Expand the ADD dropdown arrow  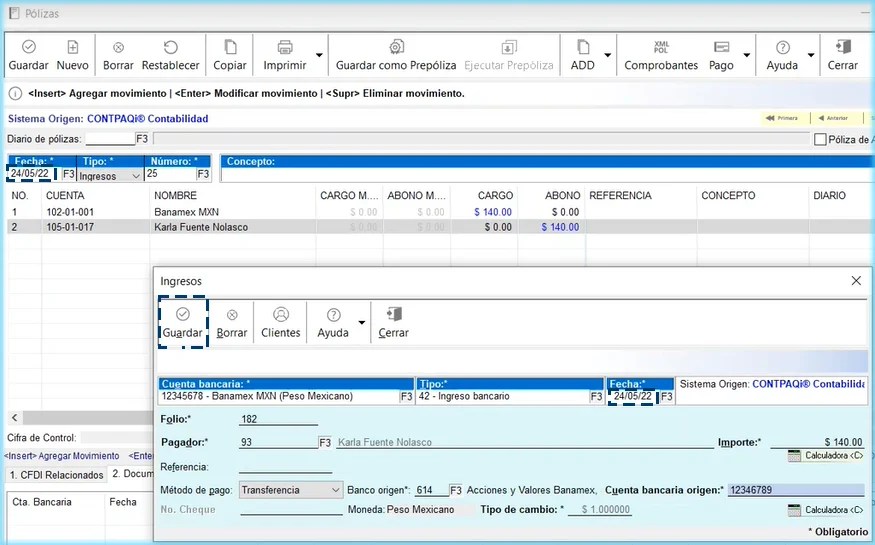tap(608, 55)
